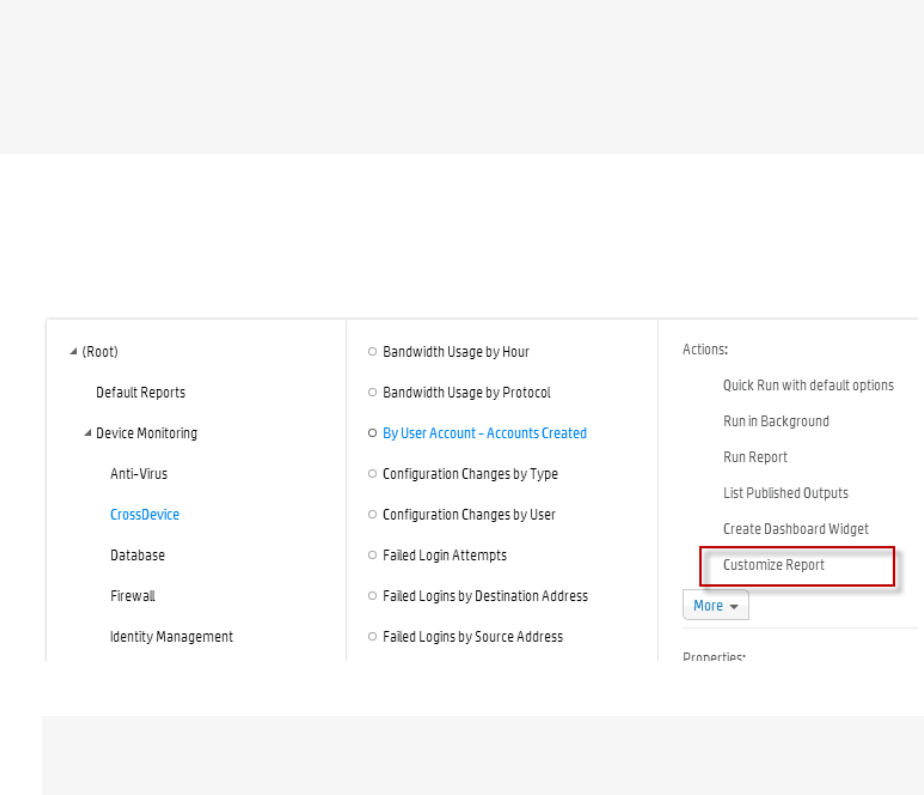Click the bullet beside Failed Logins by Destination Address
Viewport: 924px width, 795px height.
(372, 596)
